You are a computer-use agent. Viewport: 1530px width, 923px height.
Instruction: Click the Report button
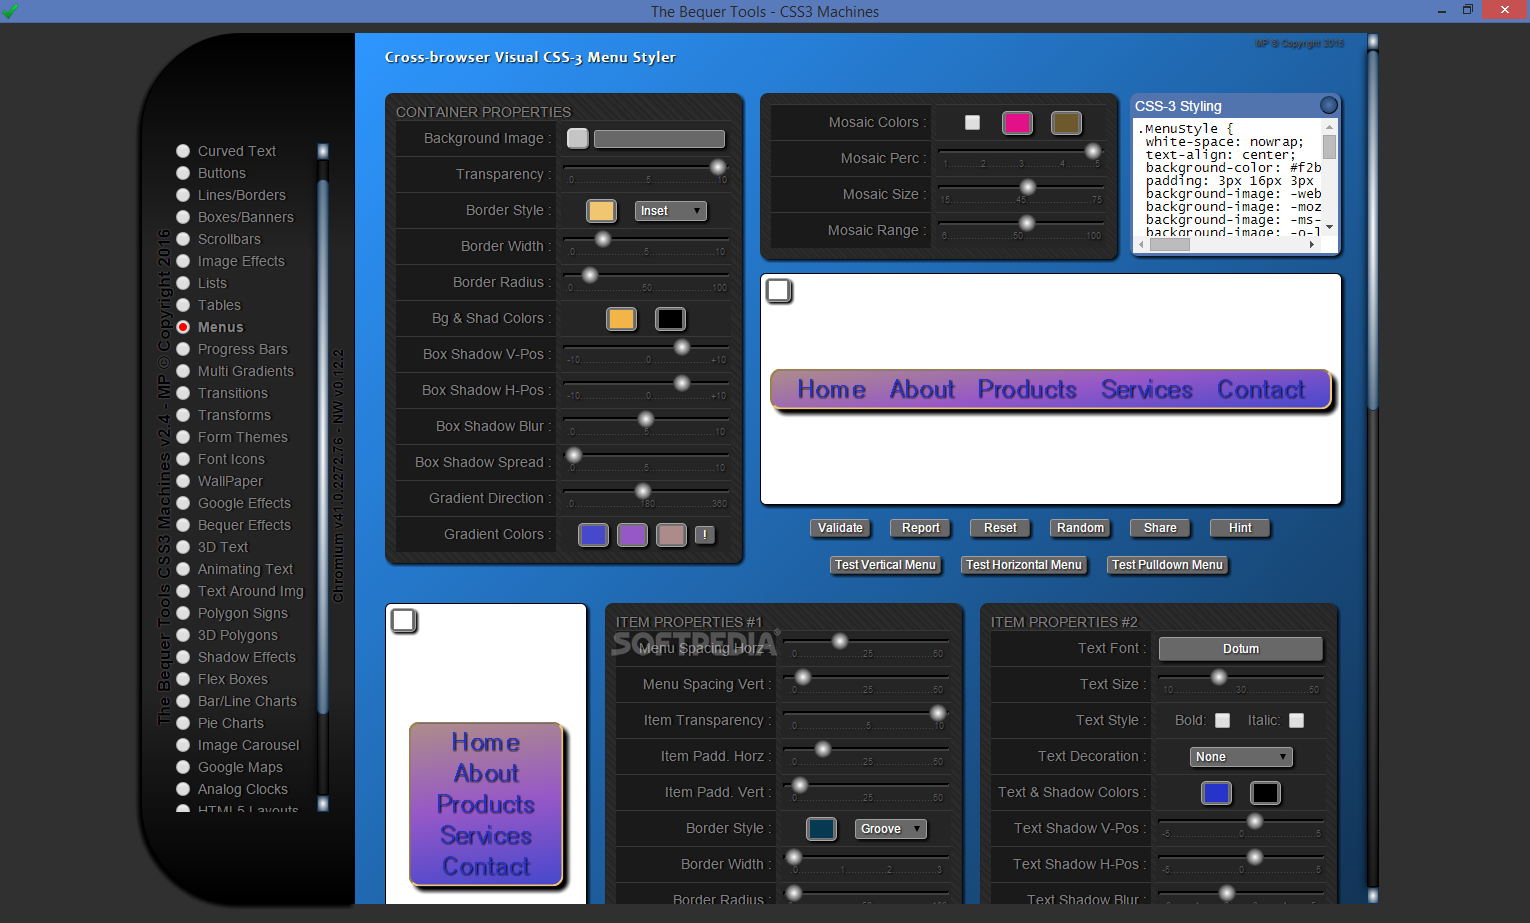[921, 528]
